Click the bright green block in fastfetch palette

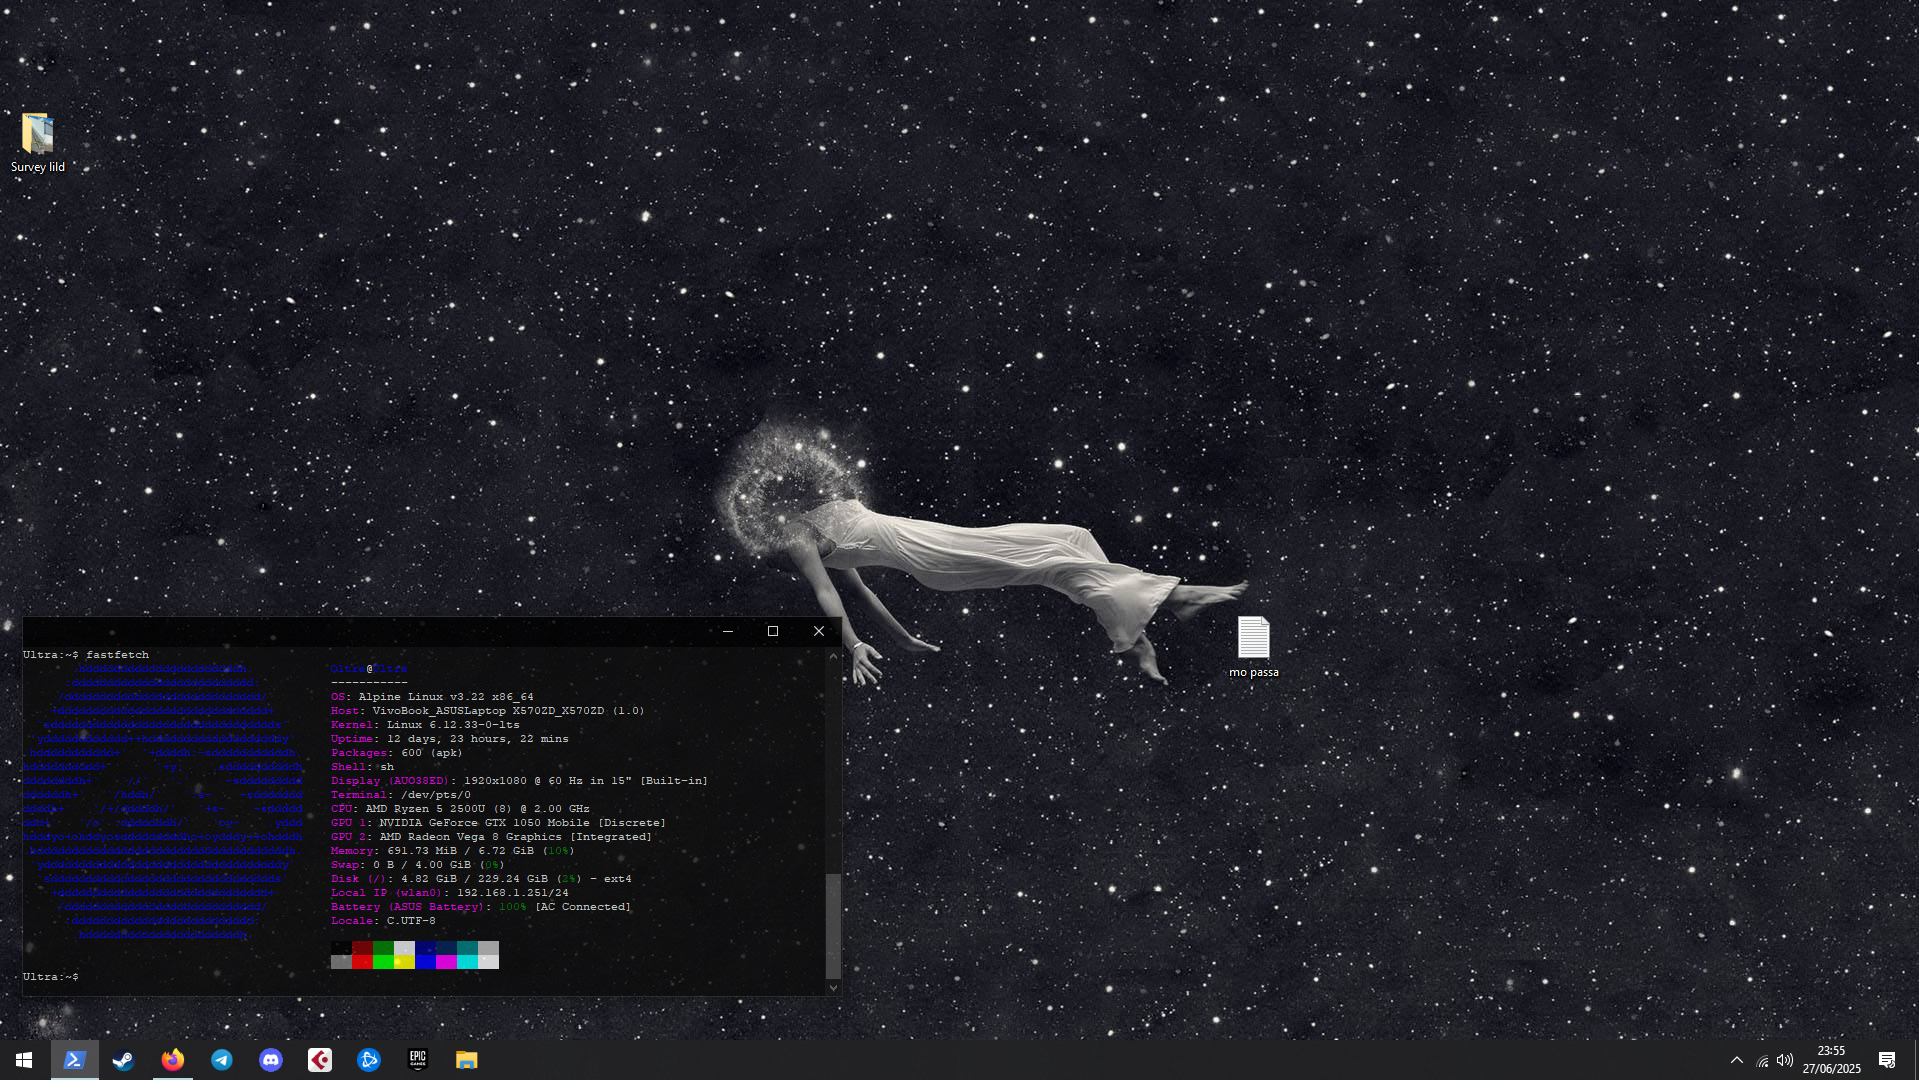click(383, 962)
